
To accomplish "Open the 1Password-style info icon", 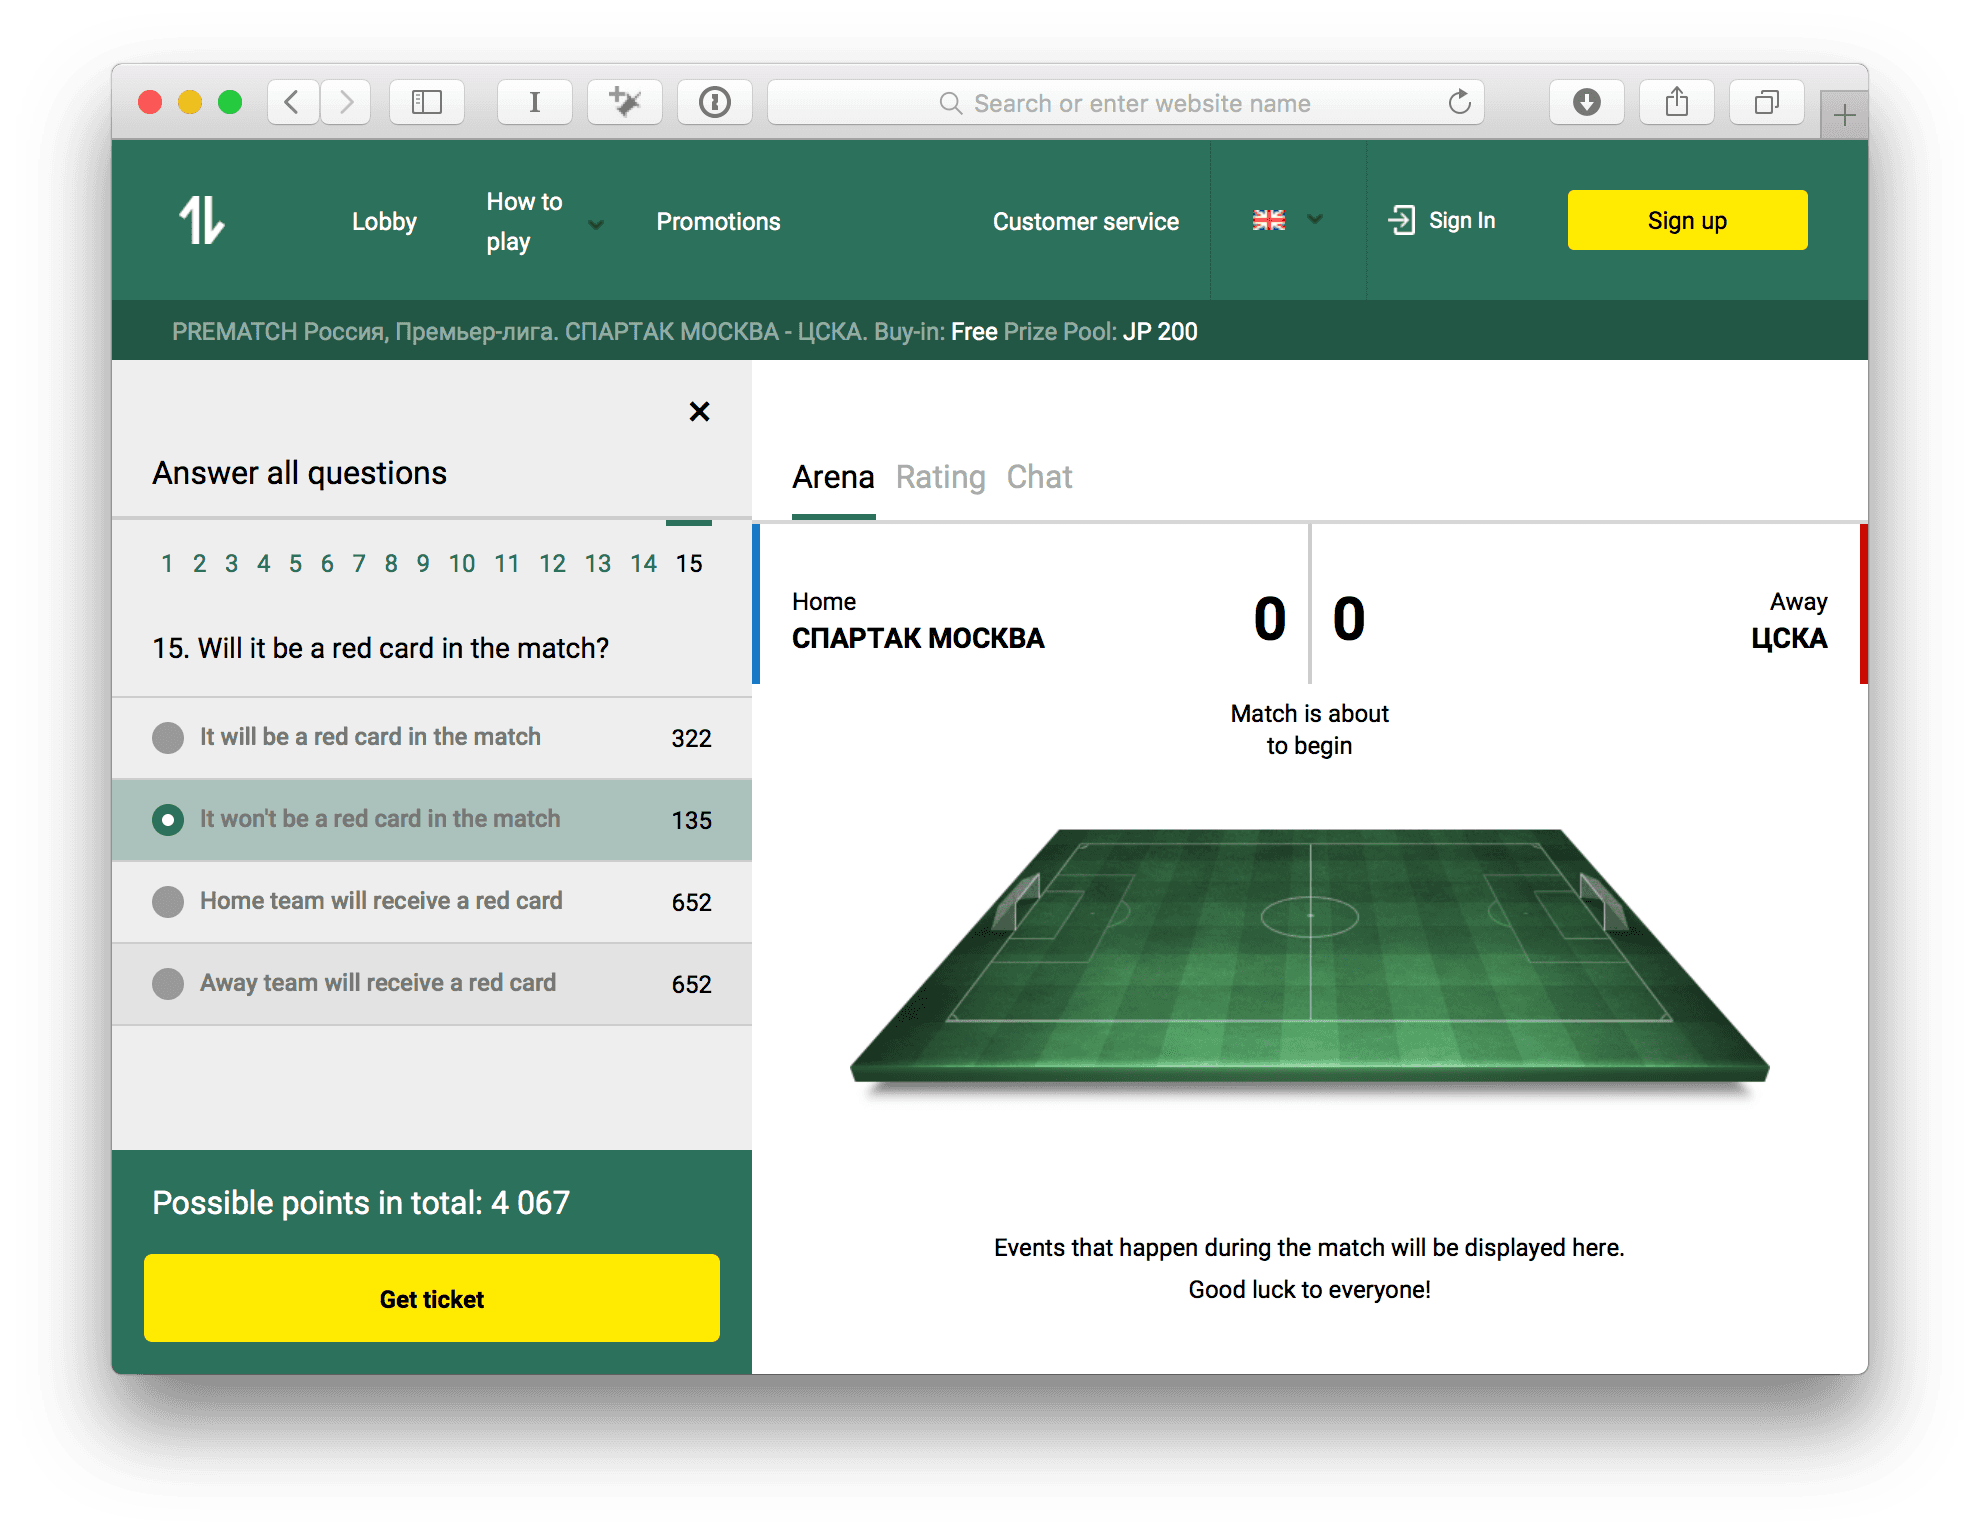I will point(715,102).
